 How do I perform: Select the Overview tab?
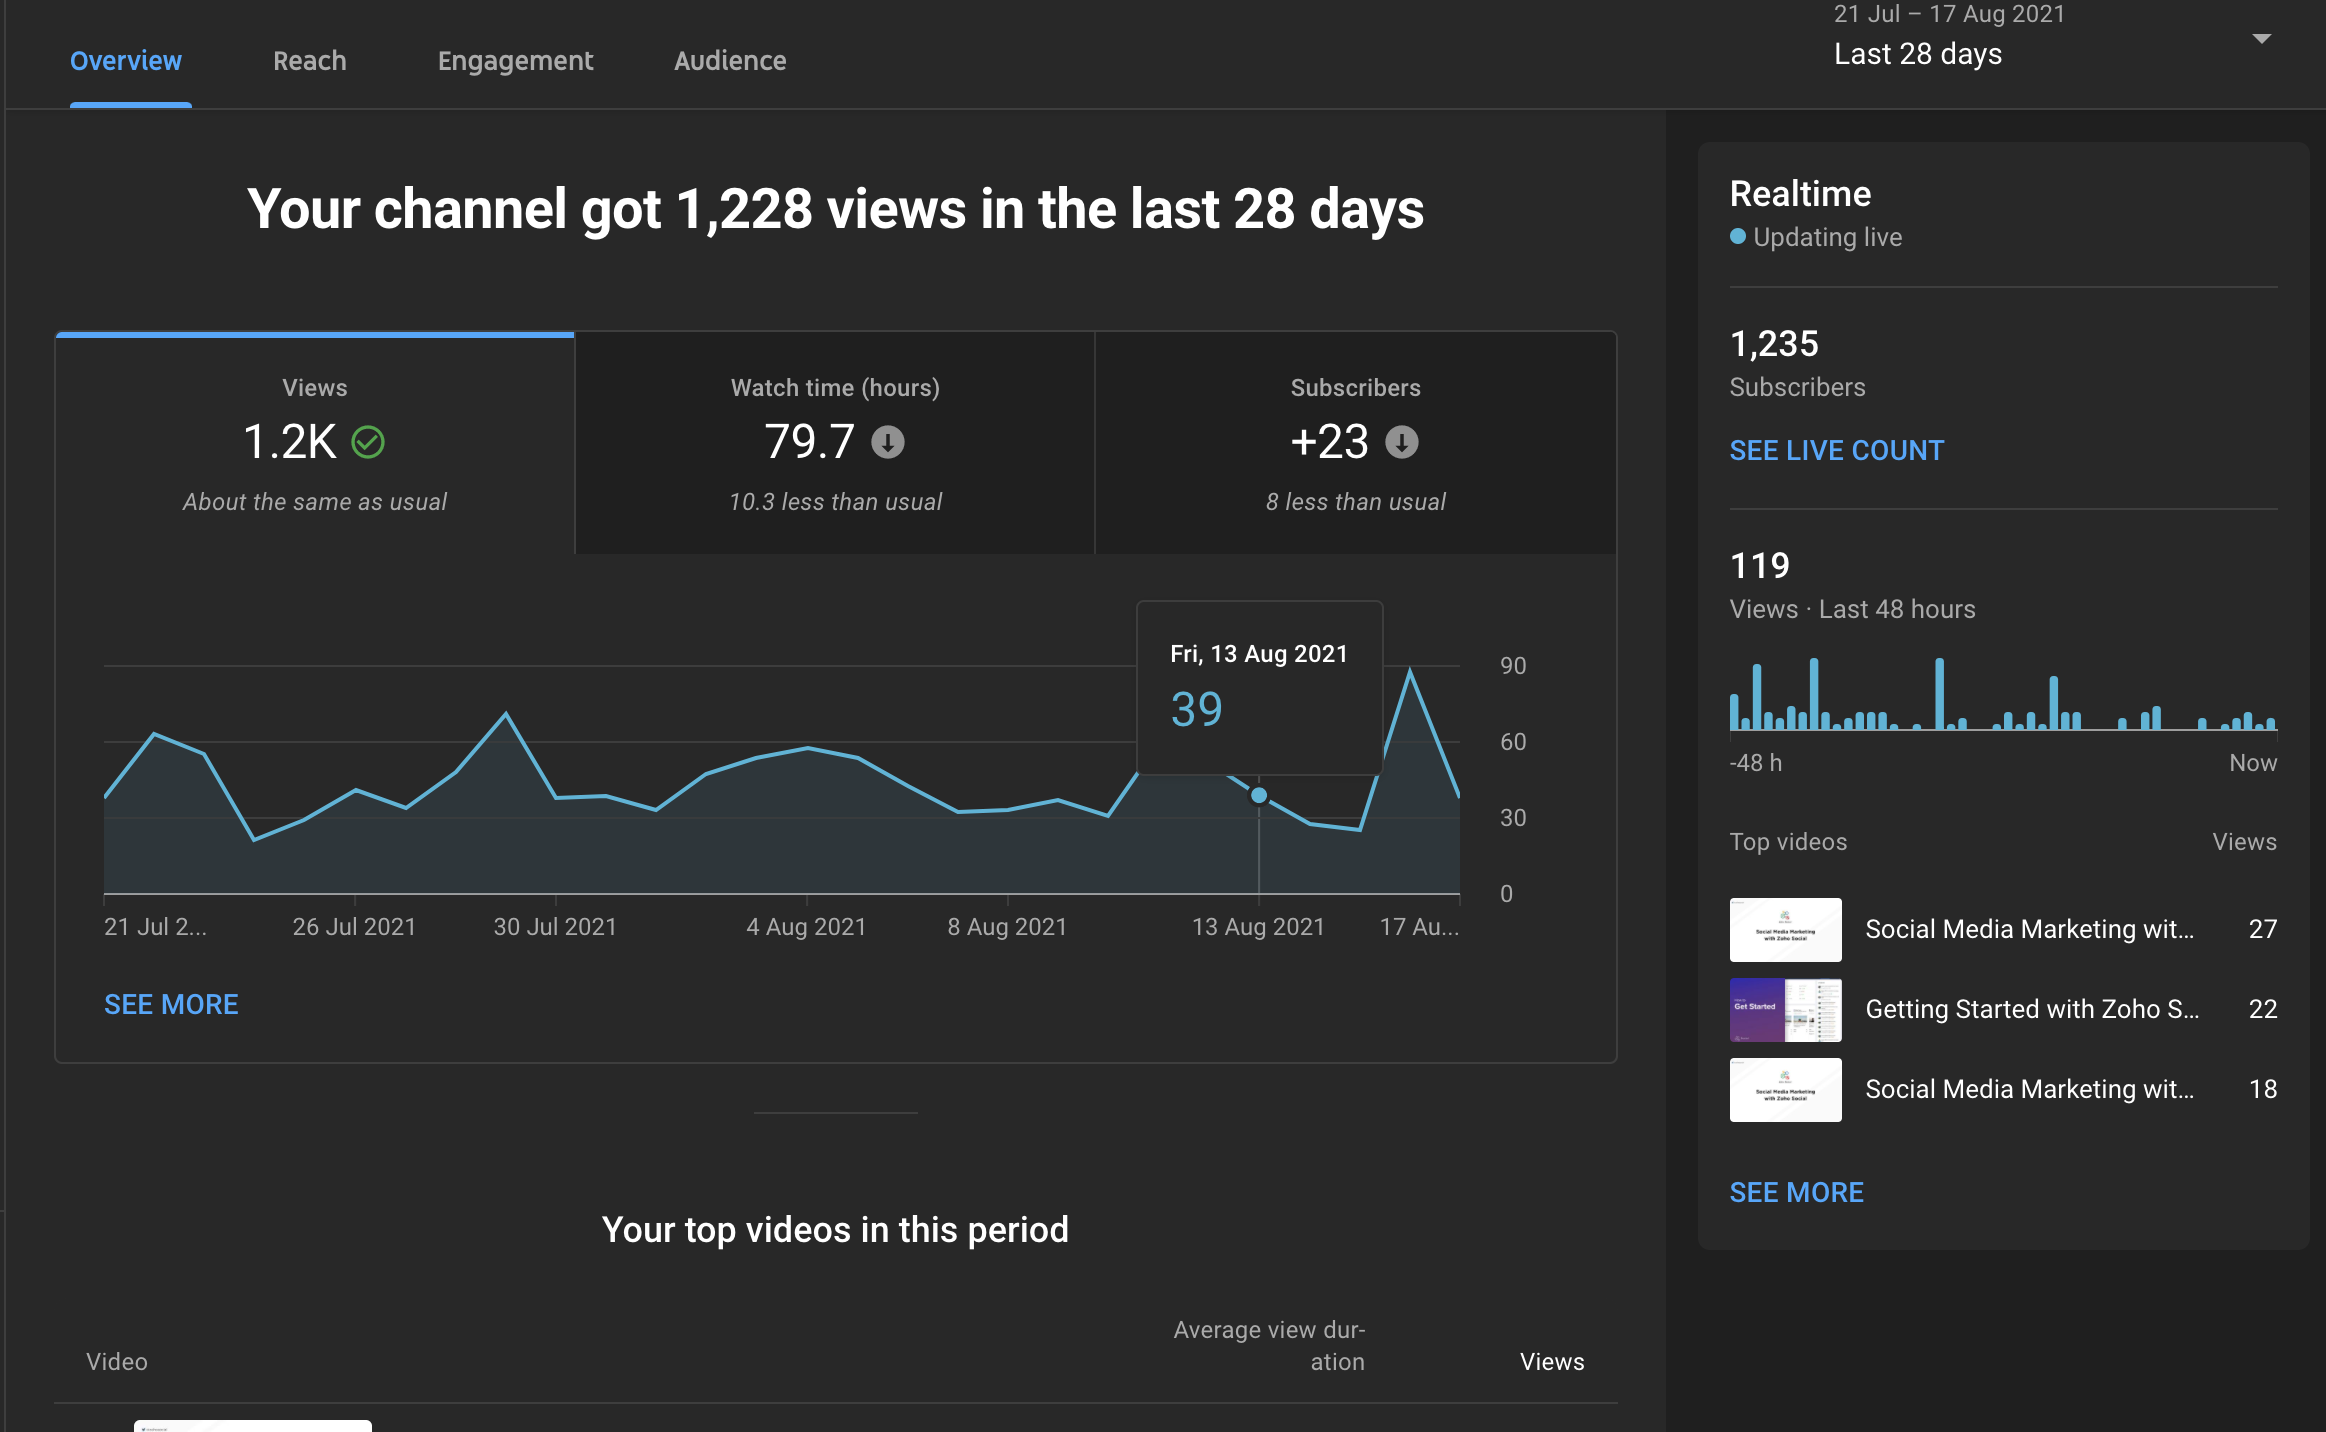tap(126, 61)
